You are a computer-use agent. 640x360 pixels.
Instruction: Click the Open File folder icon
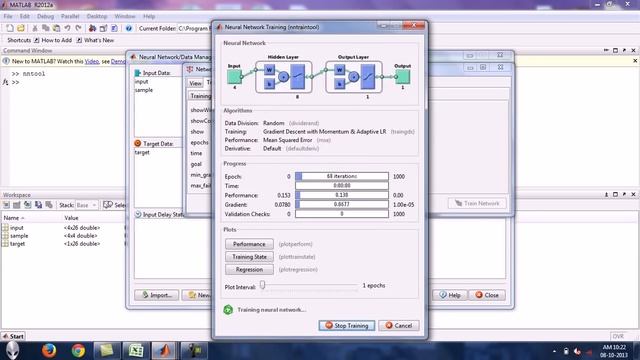point(20,28)
